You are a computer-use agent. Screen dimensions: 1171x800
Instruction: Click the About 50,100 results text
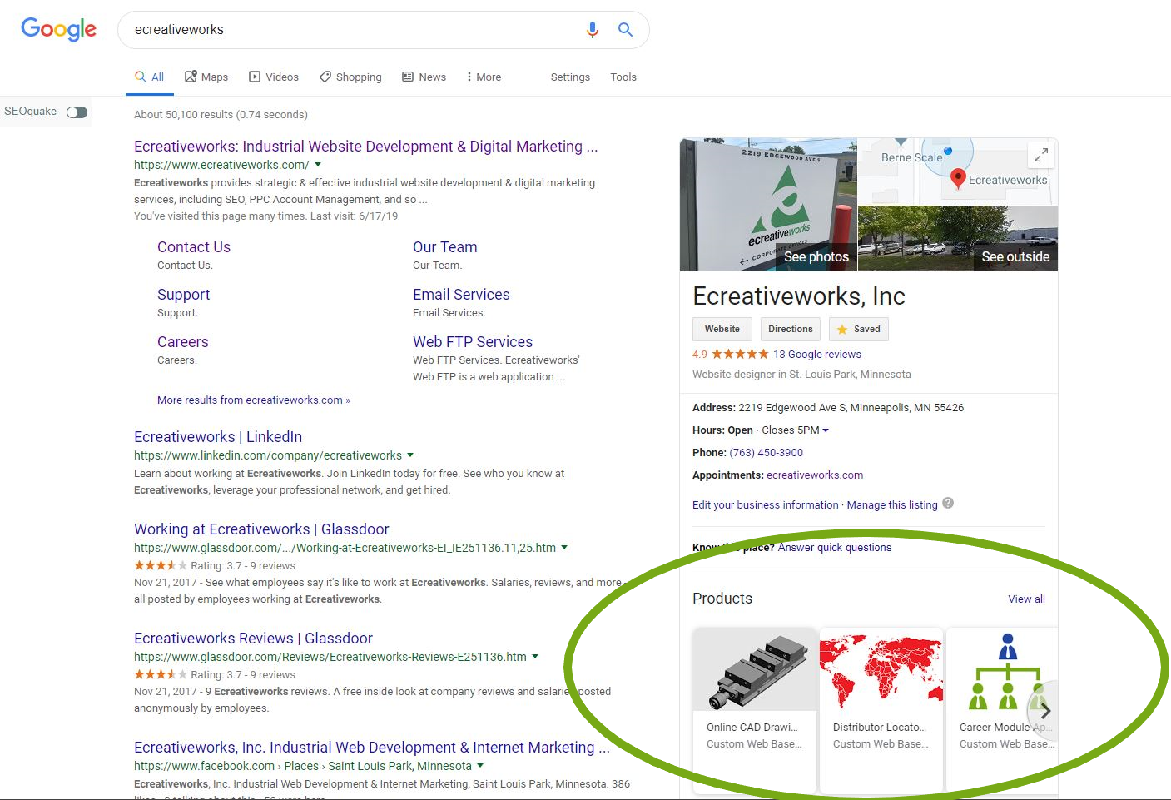[220, 114]
